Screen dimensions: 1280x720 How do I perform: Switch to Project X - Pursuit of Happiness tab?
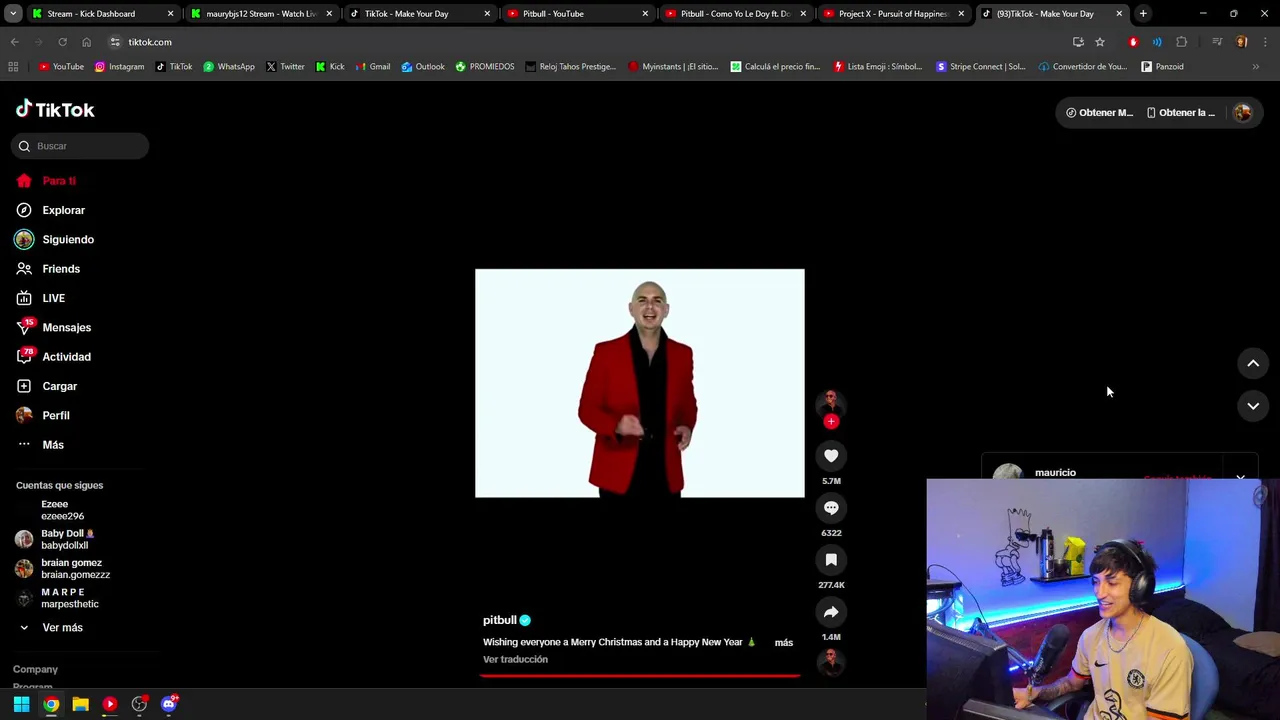click(x=893, y=14)
